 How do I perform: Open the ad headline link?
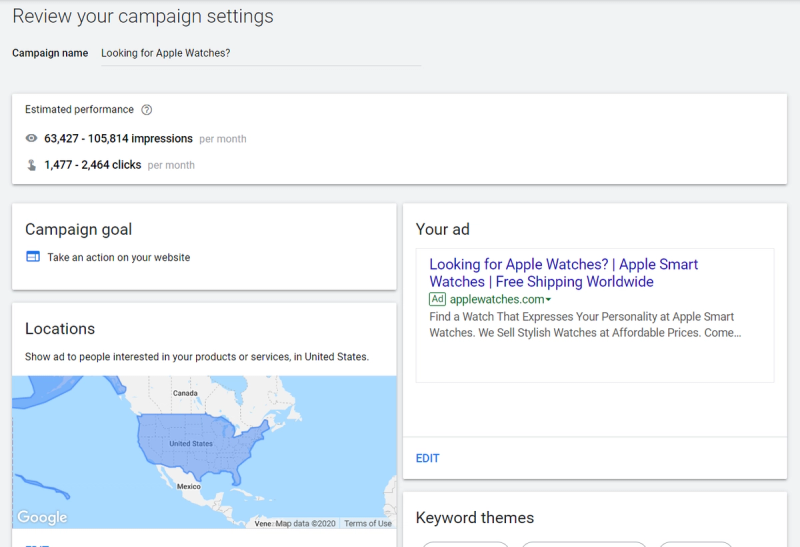563,273
